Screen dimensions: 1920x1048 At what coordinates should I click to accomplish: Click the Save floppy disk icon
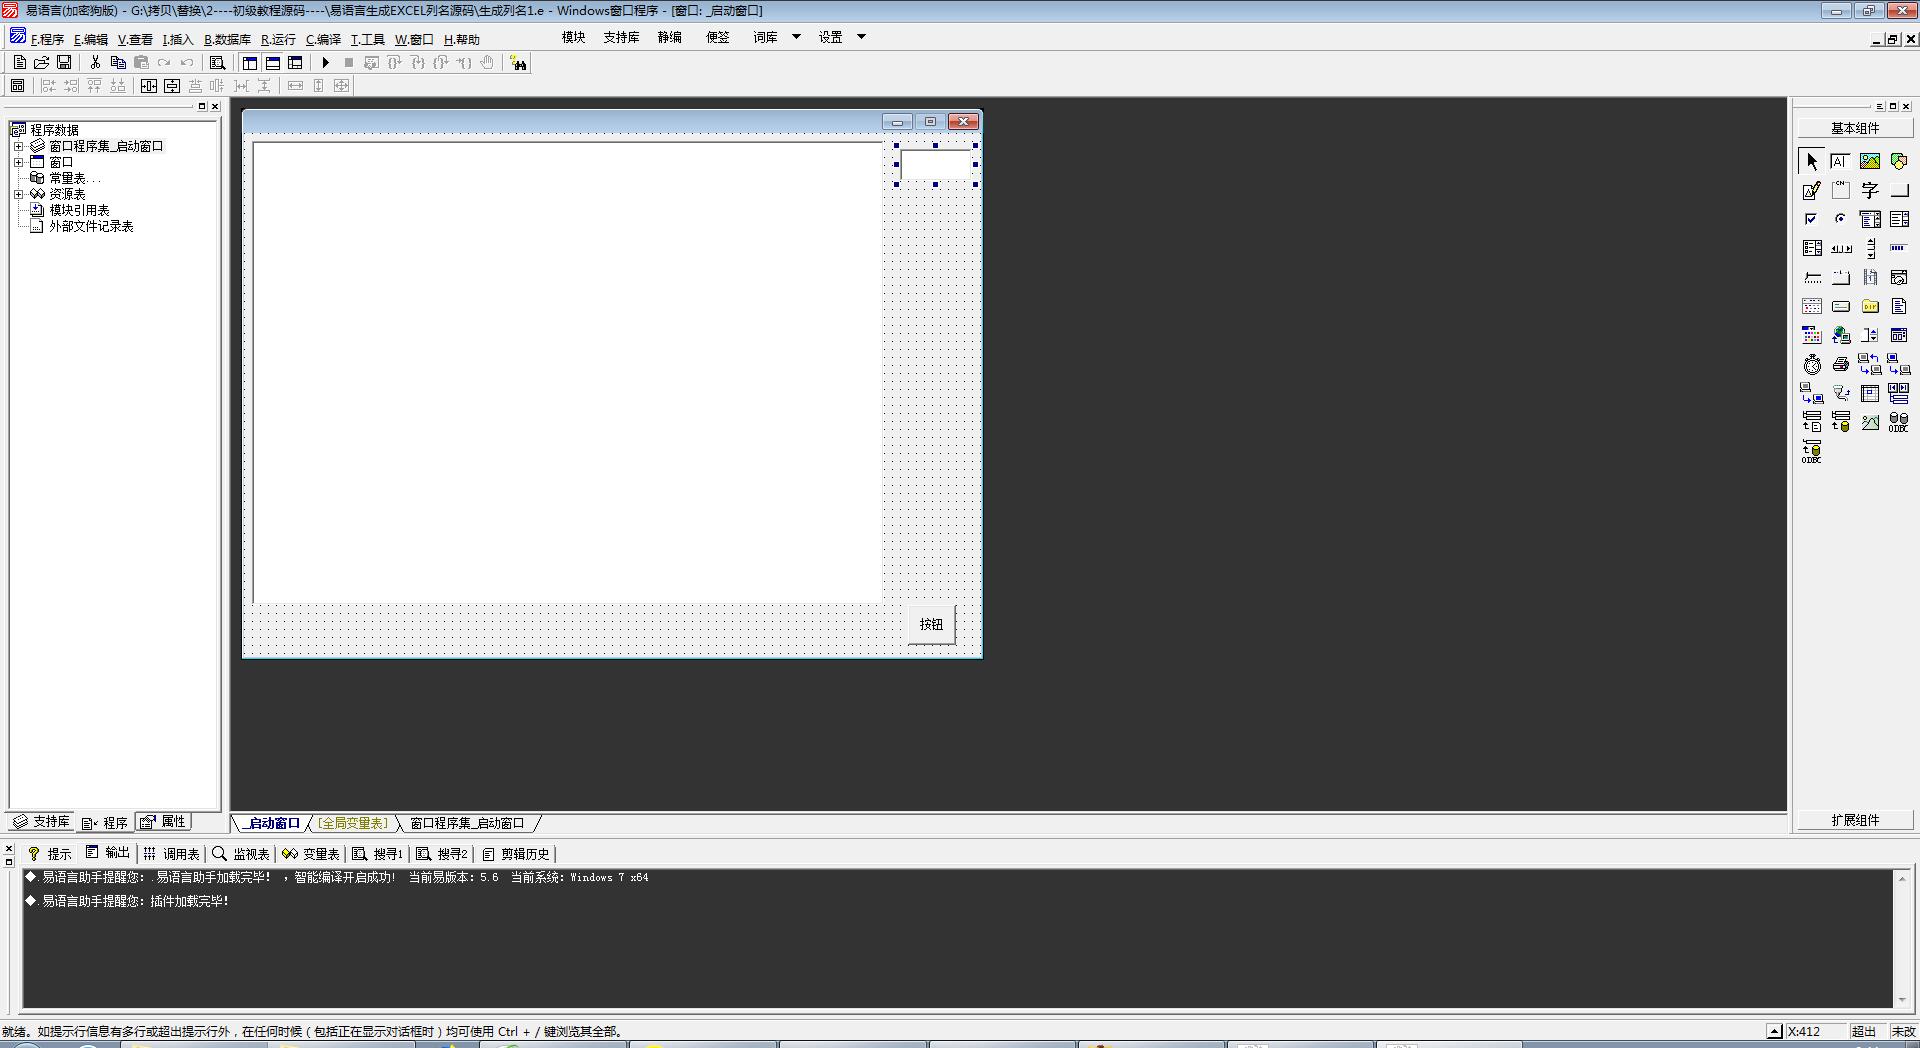(64, 63)
